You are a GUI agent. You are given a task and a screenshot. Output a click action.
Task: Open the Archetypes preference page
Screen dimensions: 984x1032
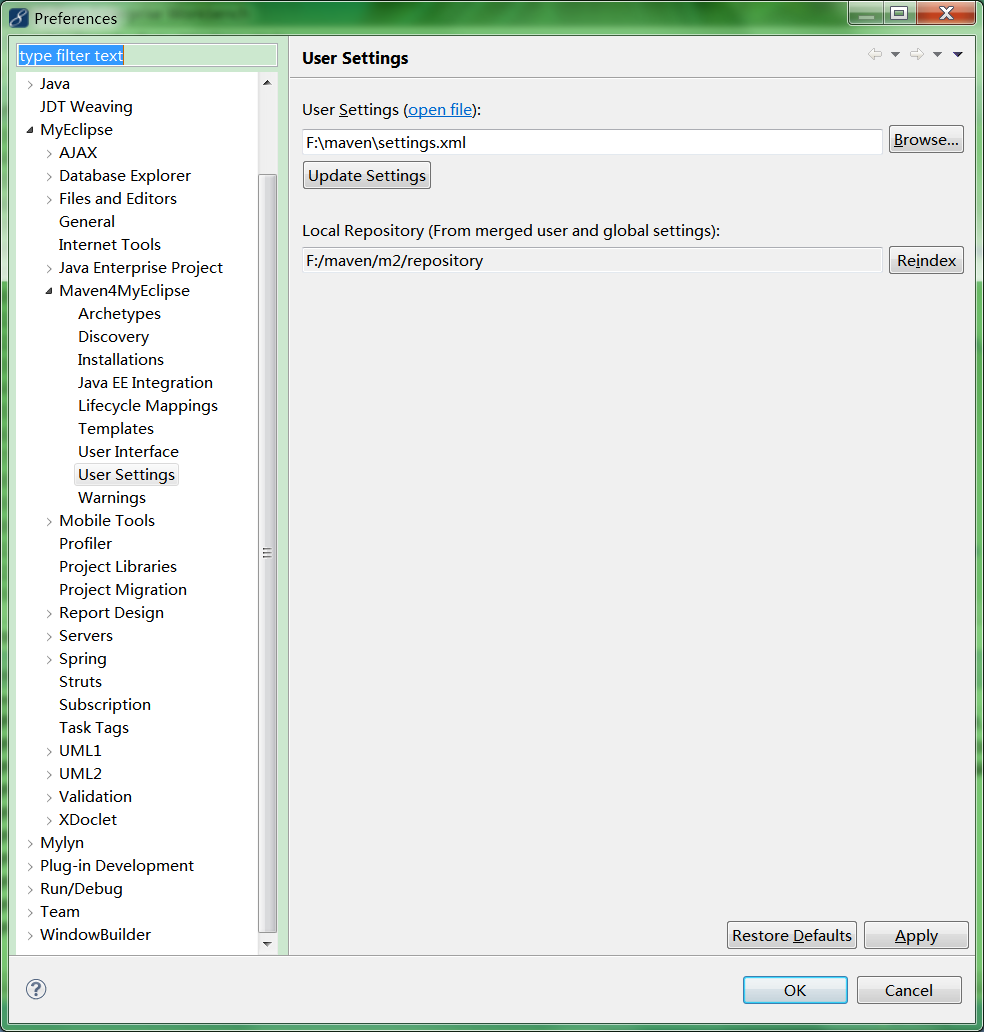click(x=119, y=314)
